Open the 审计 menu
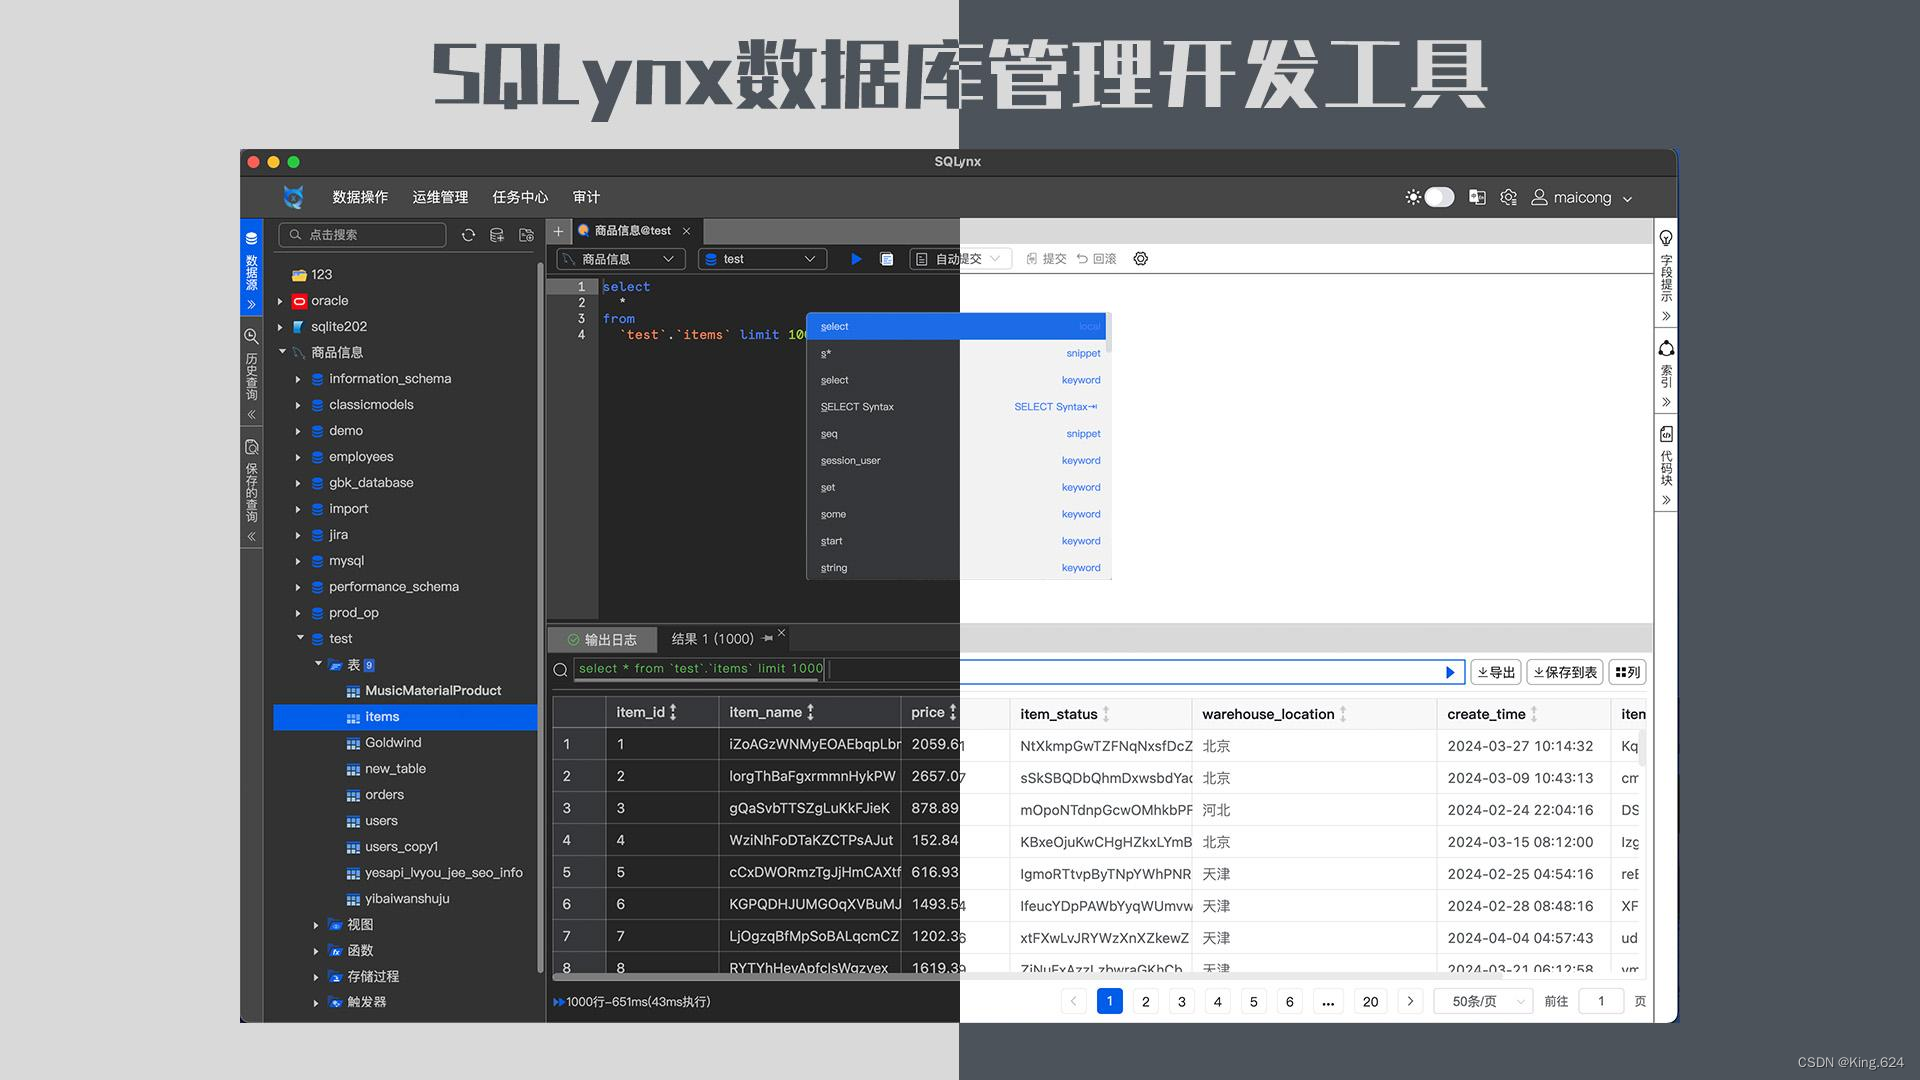1920x1080 pixels. 586,197
